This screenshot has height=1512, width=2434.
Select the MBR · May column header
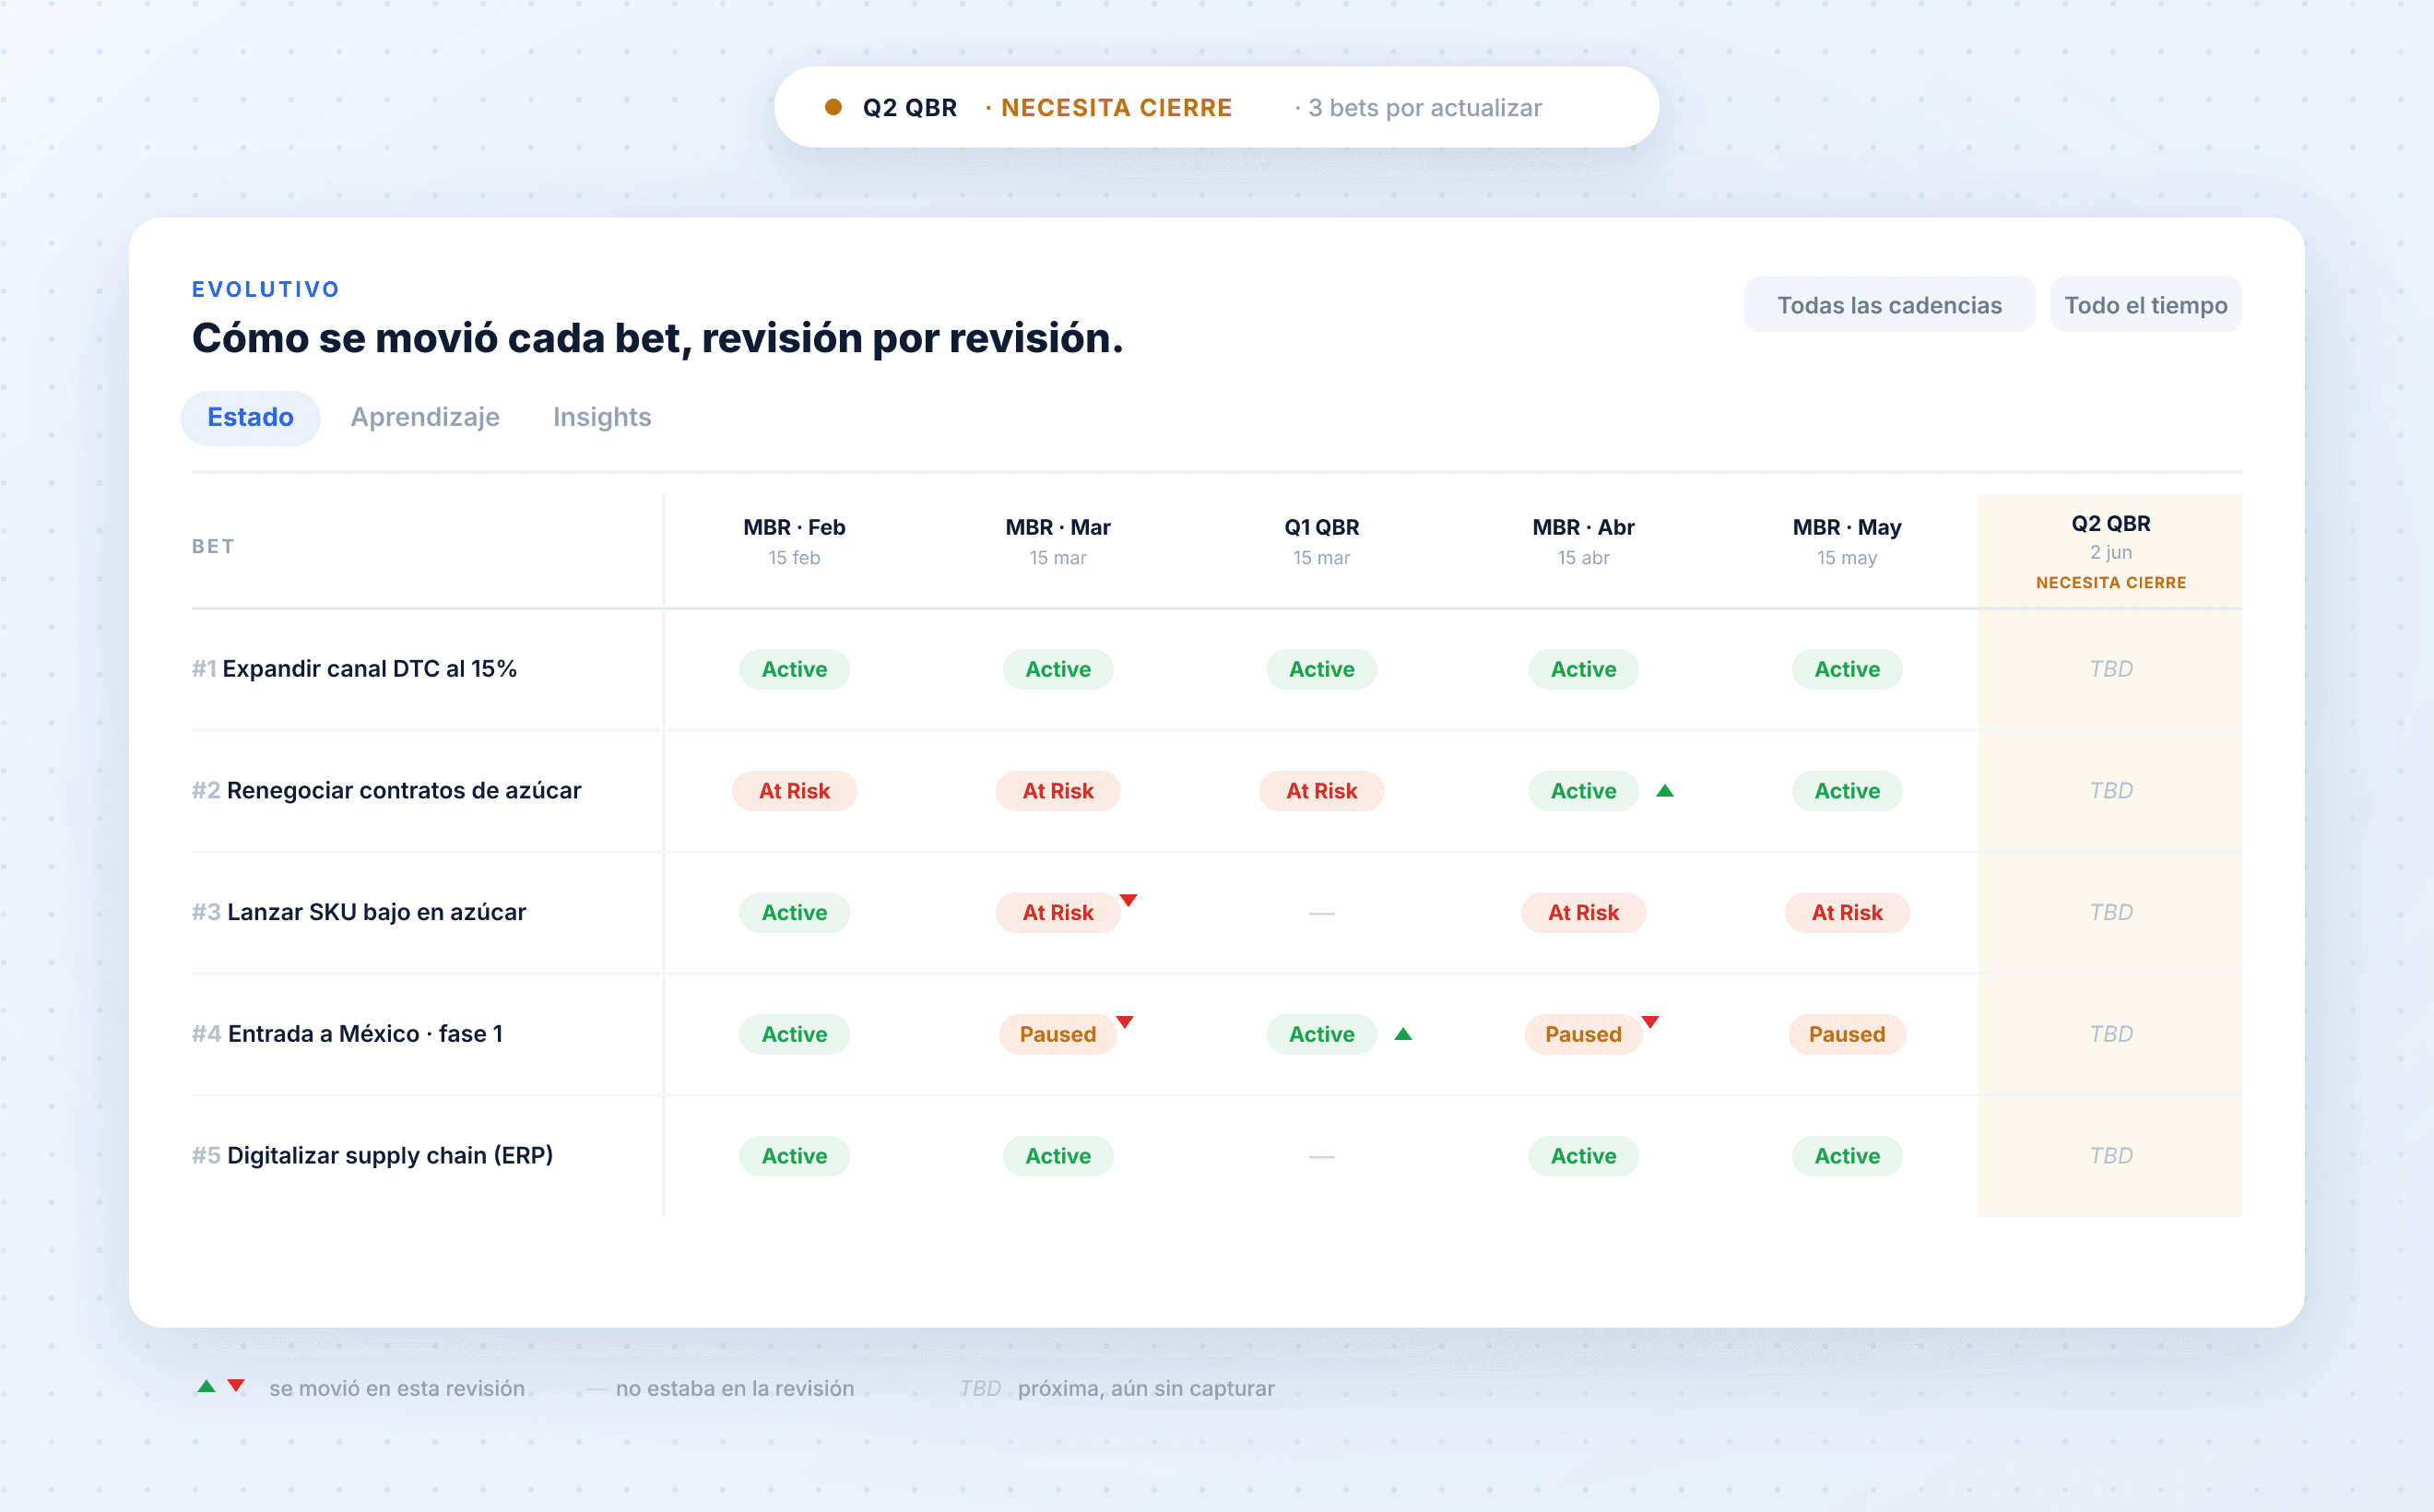(1847, 541)
